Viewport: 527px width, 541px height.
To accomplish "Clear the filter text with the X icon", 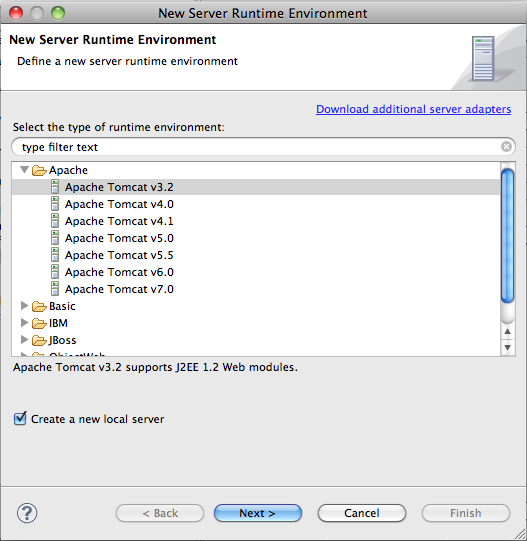I will tap(506, 147).
